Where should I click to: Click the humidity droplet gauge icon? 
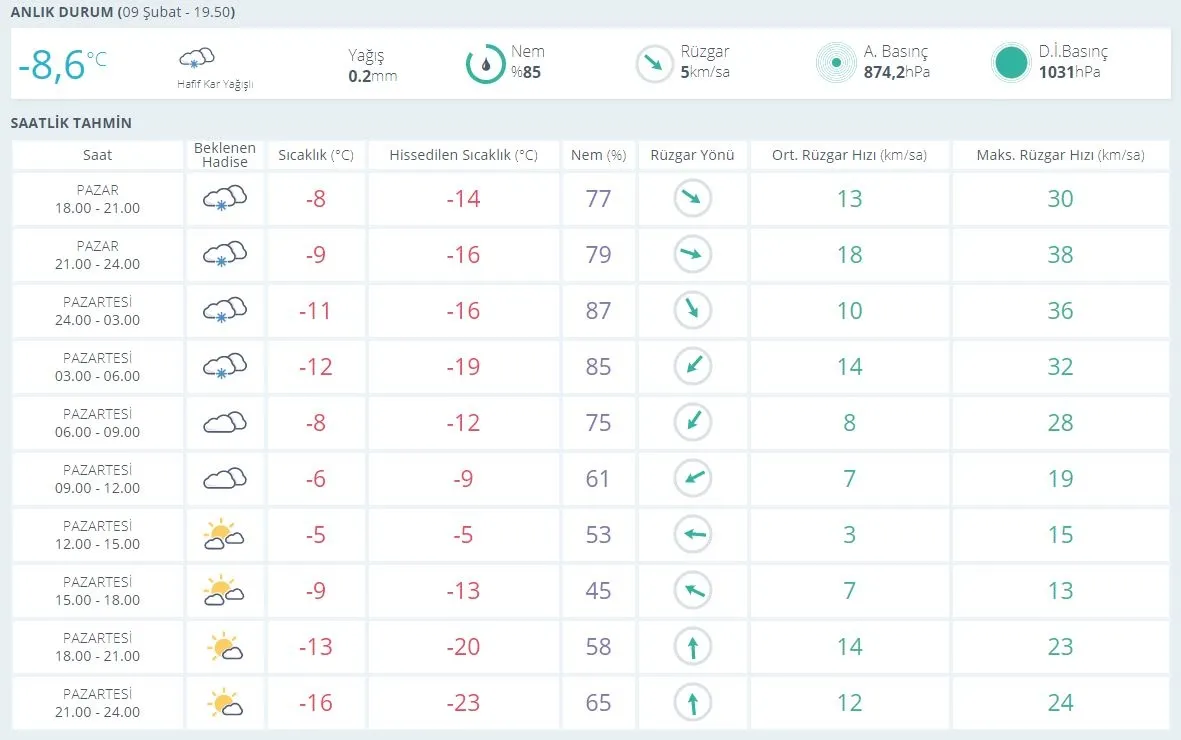tap(486, 64)
